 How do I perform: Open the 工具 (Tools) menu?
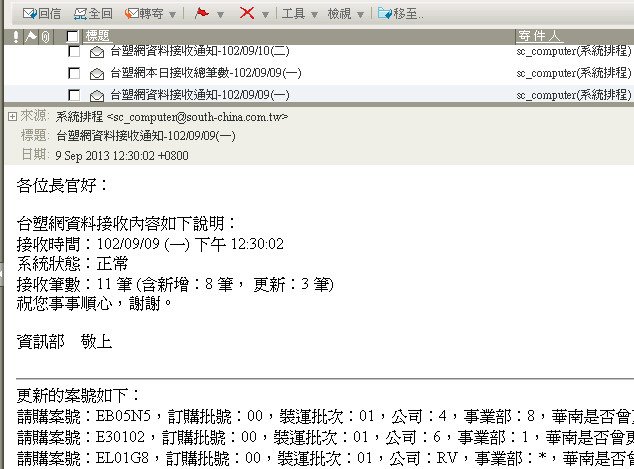click(x=297, y=14)
